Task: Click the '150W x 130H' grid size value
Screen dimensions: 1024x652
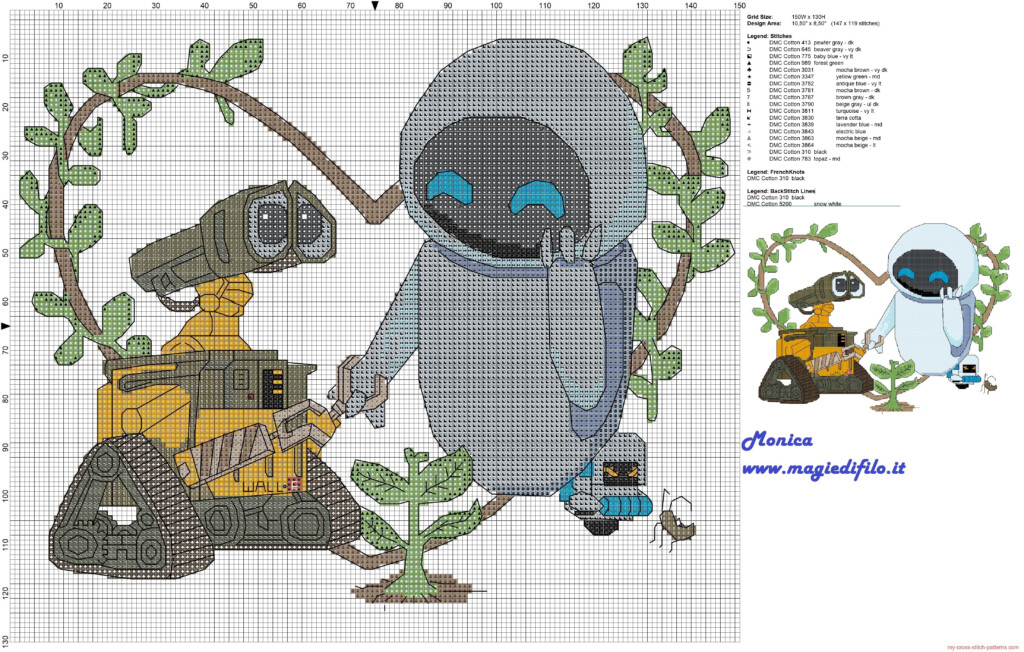Action: [x=808, y=17]
